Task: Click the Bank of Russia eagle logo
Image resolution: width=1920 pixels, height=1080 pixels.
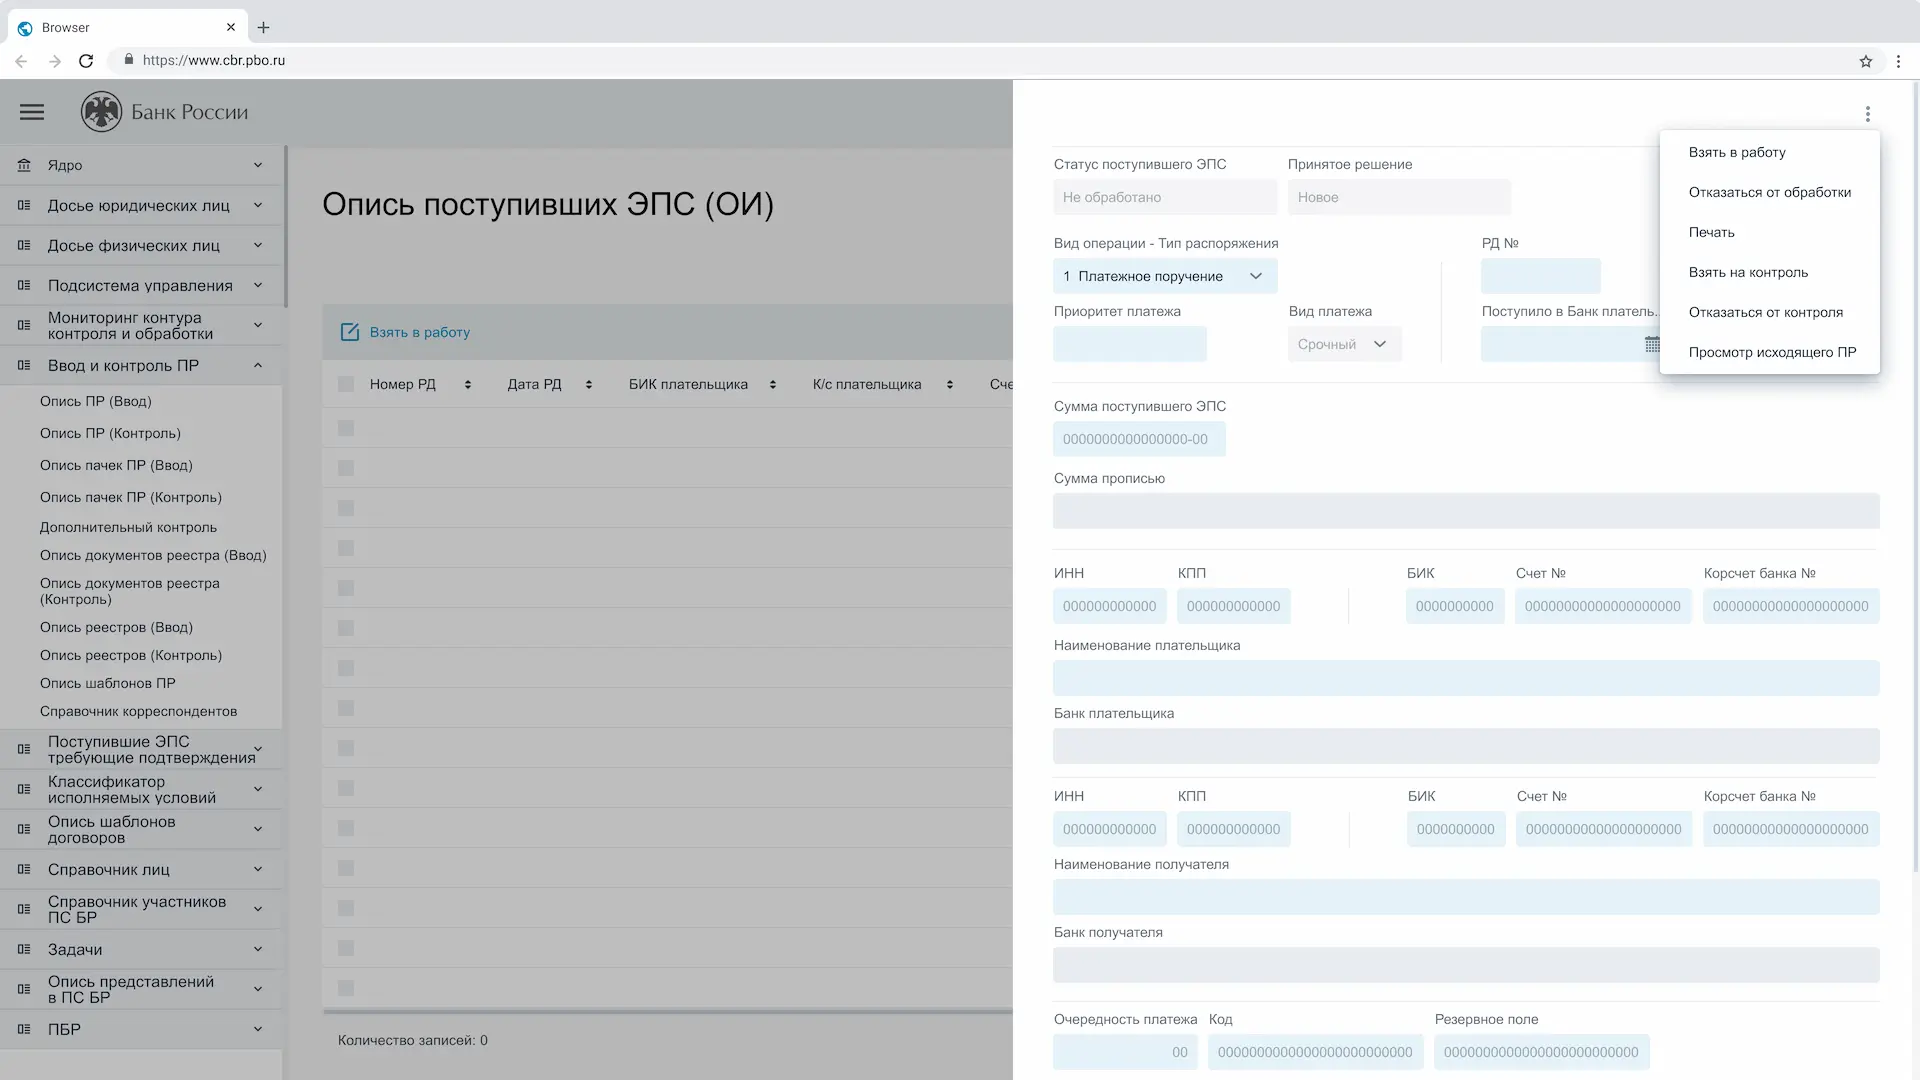Action: click(101, 112)
